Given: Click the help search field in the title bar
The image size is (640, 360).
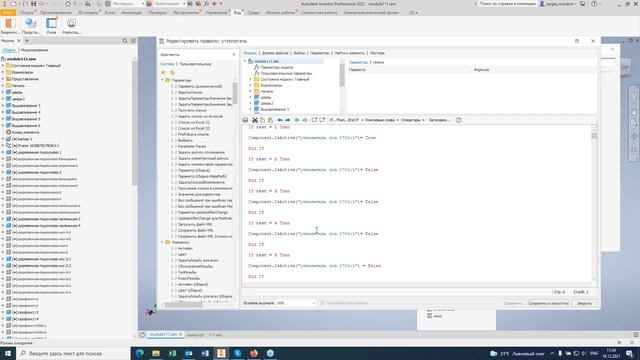Looking at the screenshot, I should (507, 4).
